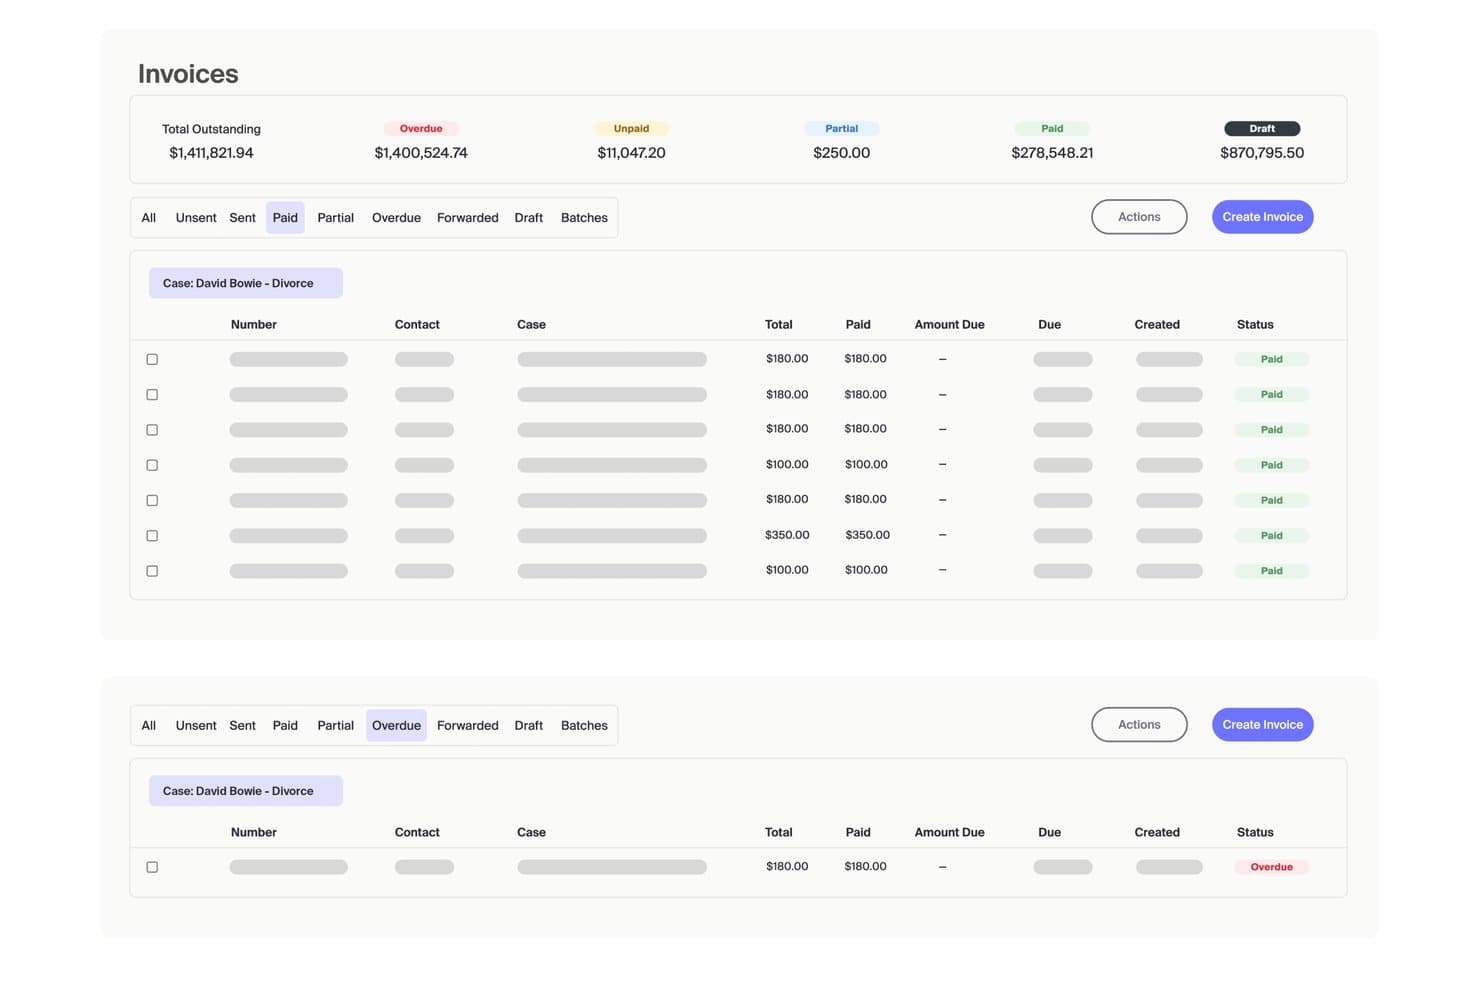Select highlighted Overdue tab in lower panel
This screenshot has width=1480, height=987.
point(396,726)
